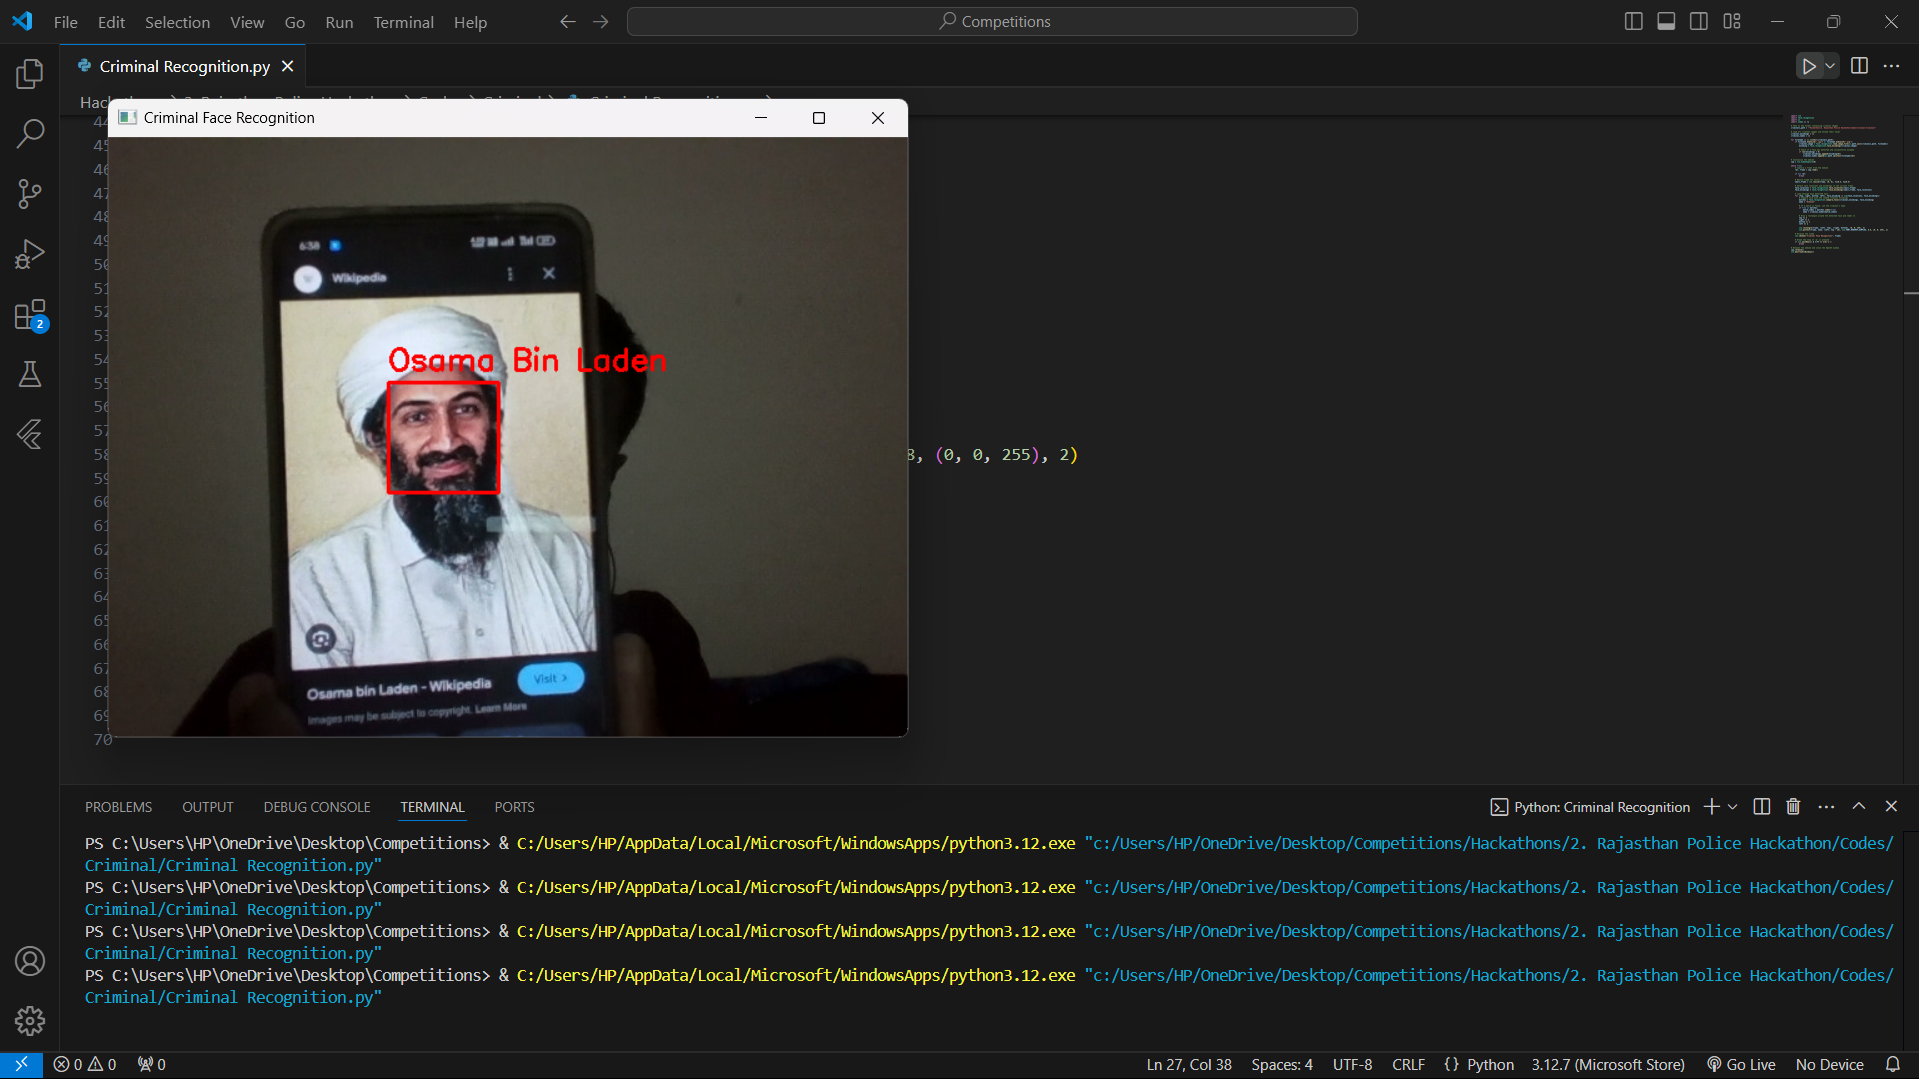Maximize terminal panel with chevron up
Screen dimensions: 1919x1079
(1859, 806)
